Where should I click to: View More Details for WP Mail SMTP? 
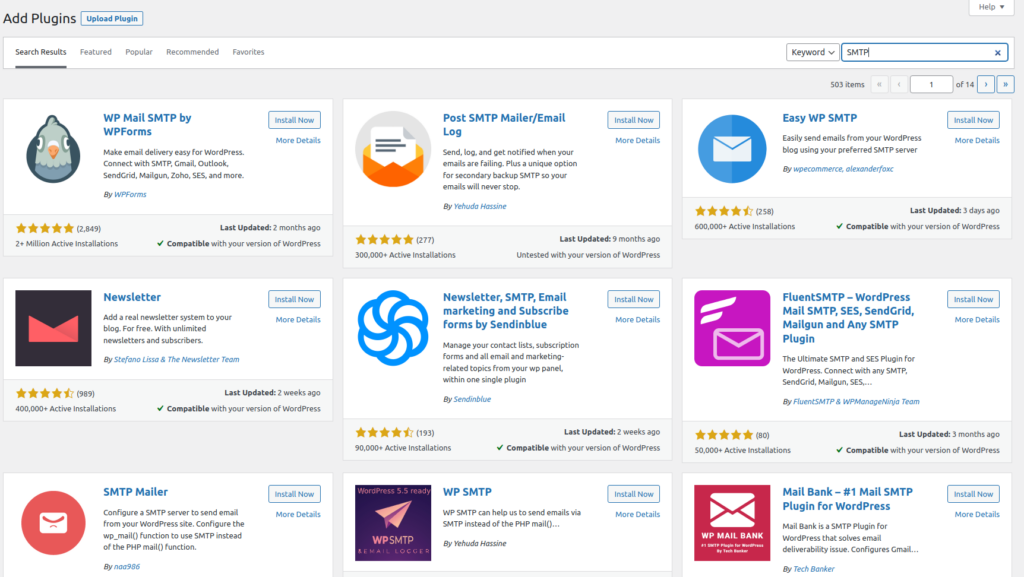pos(298,140)
